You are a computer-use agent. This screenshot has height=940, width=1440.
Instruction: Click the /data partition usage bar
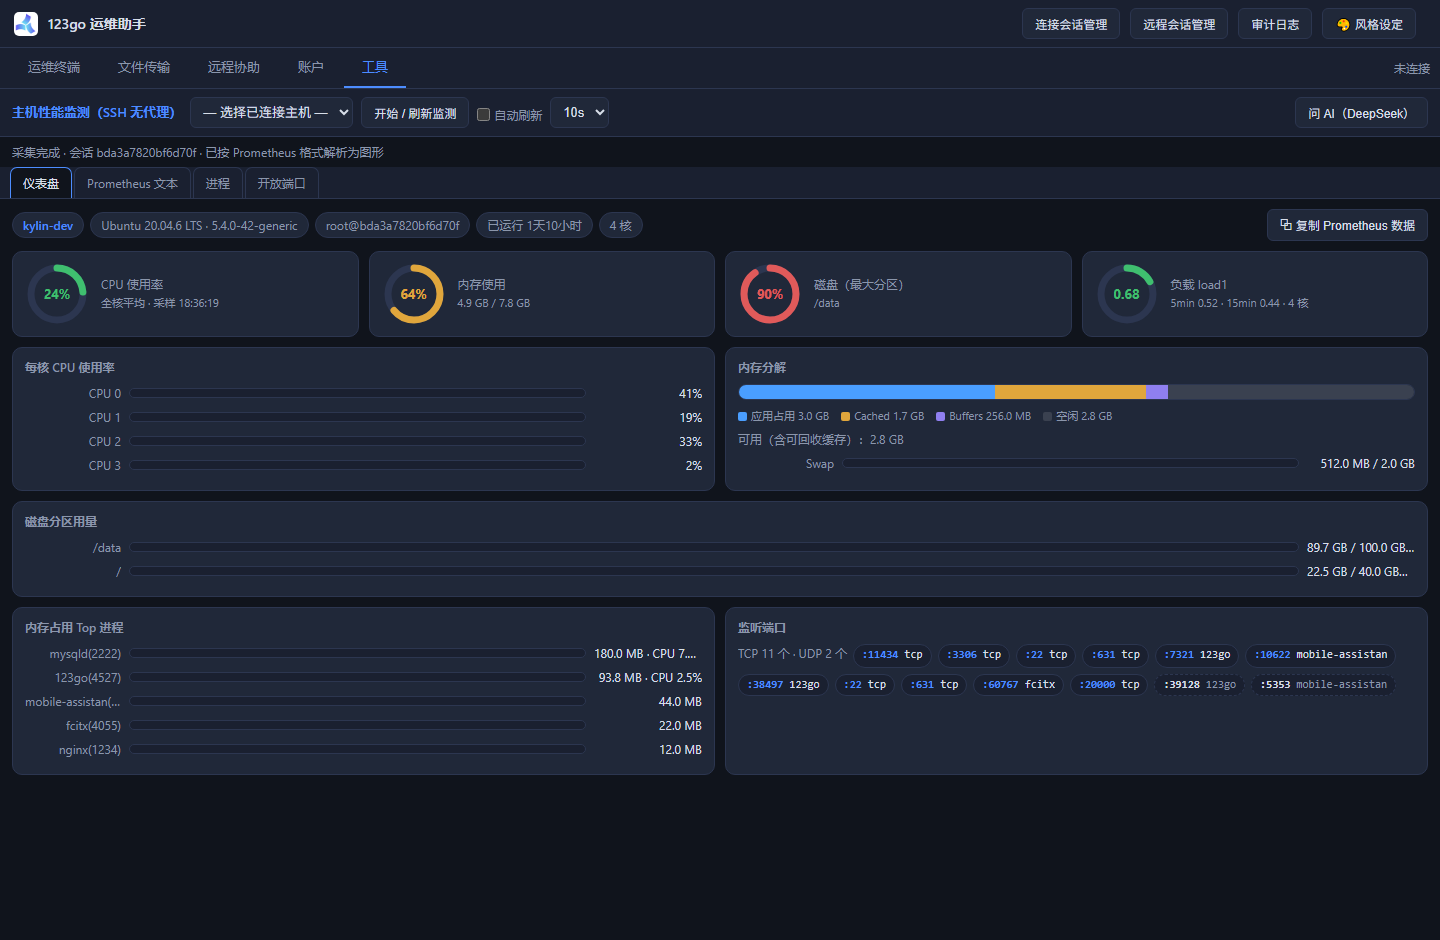pos(714,547)
